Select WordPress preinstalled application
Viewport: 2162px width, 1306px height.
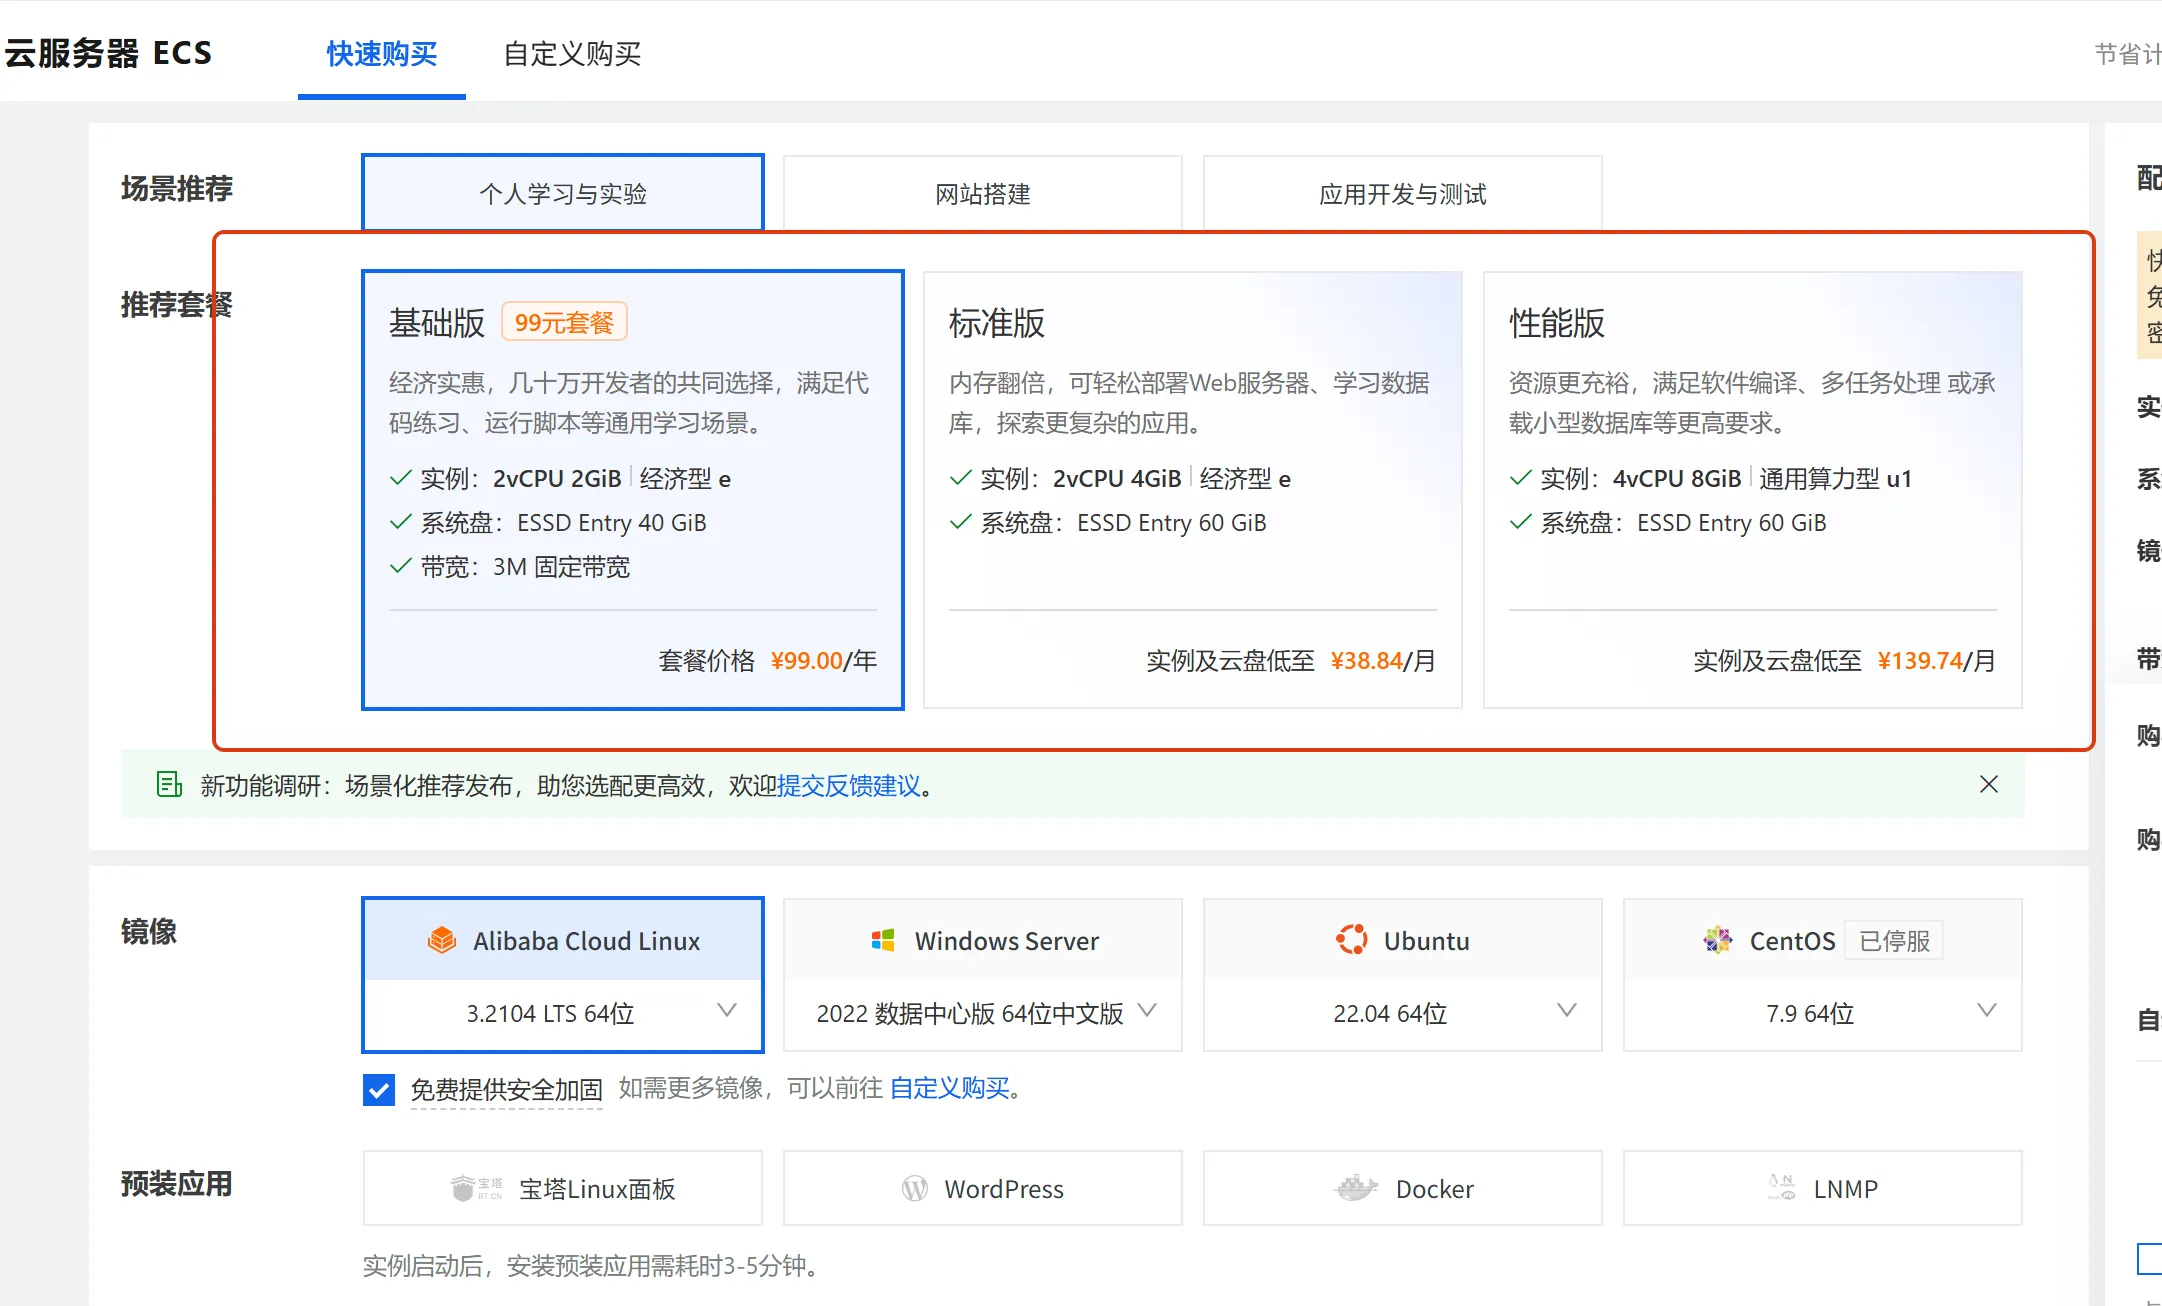click(983, 1188)
